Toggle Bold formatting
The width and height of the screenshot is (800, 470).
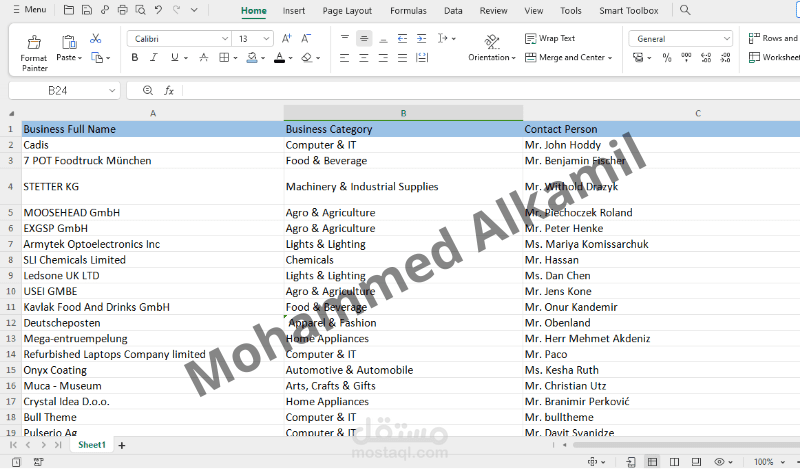[135, 58]
